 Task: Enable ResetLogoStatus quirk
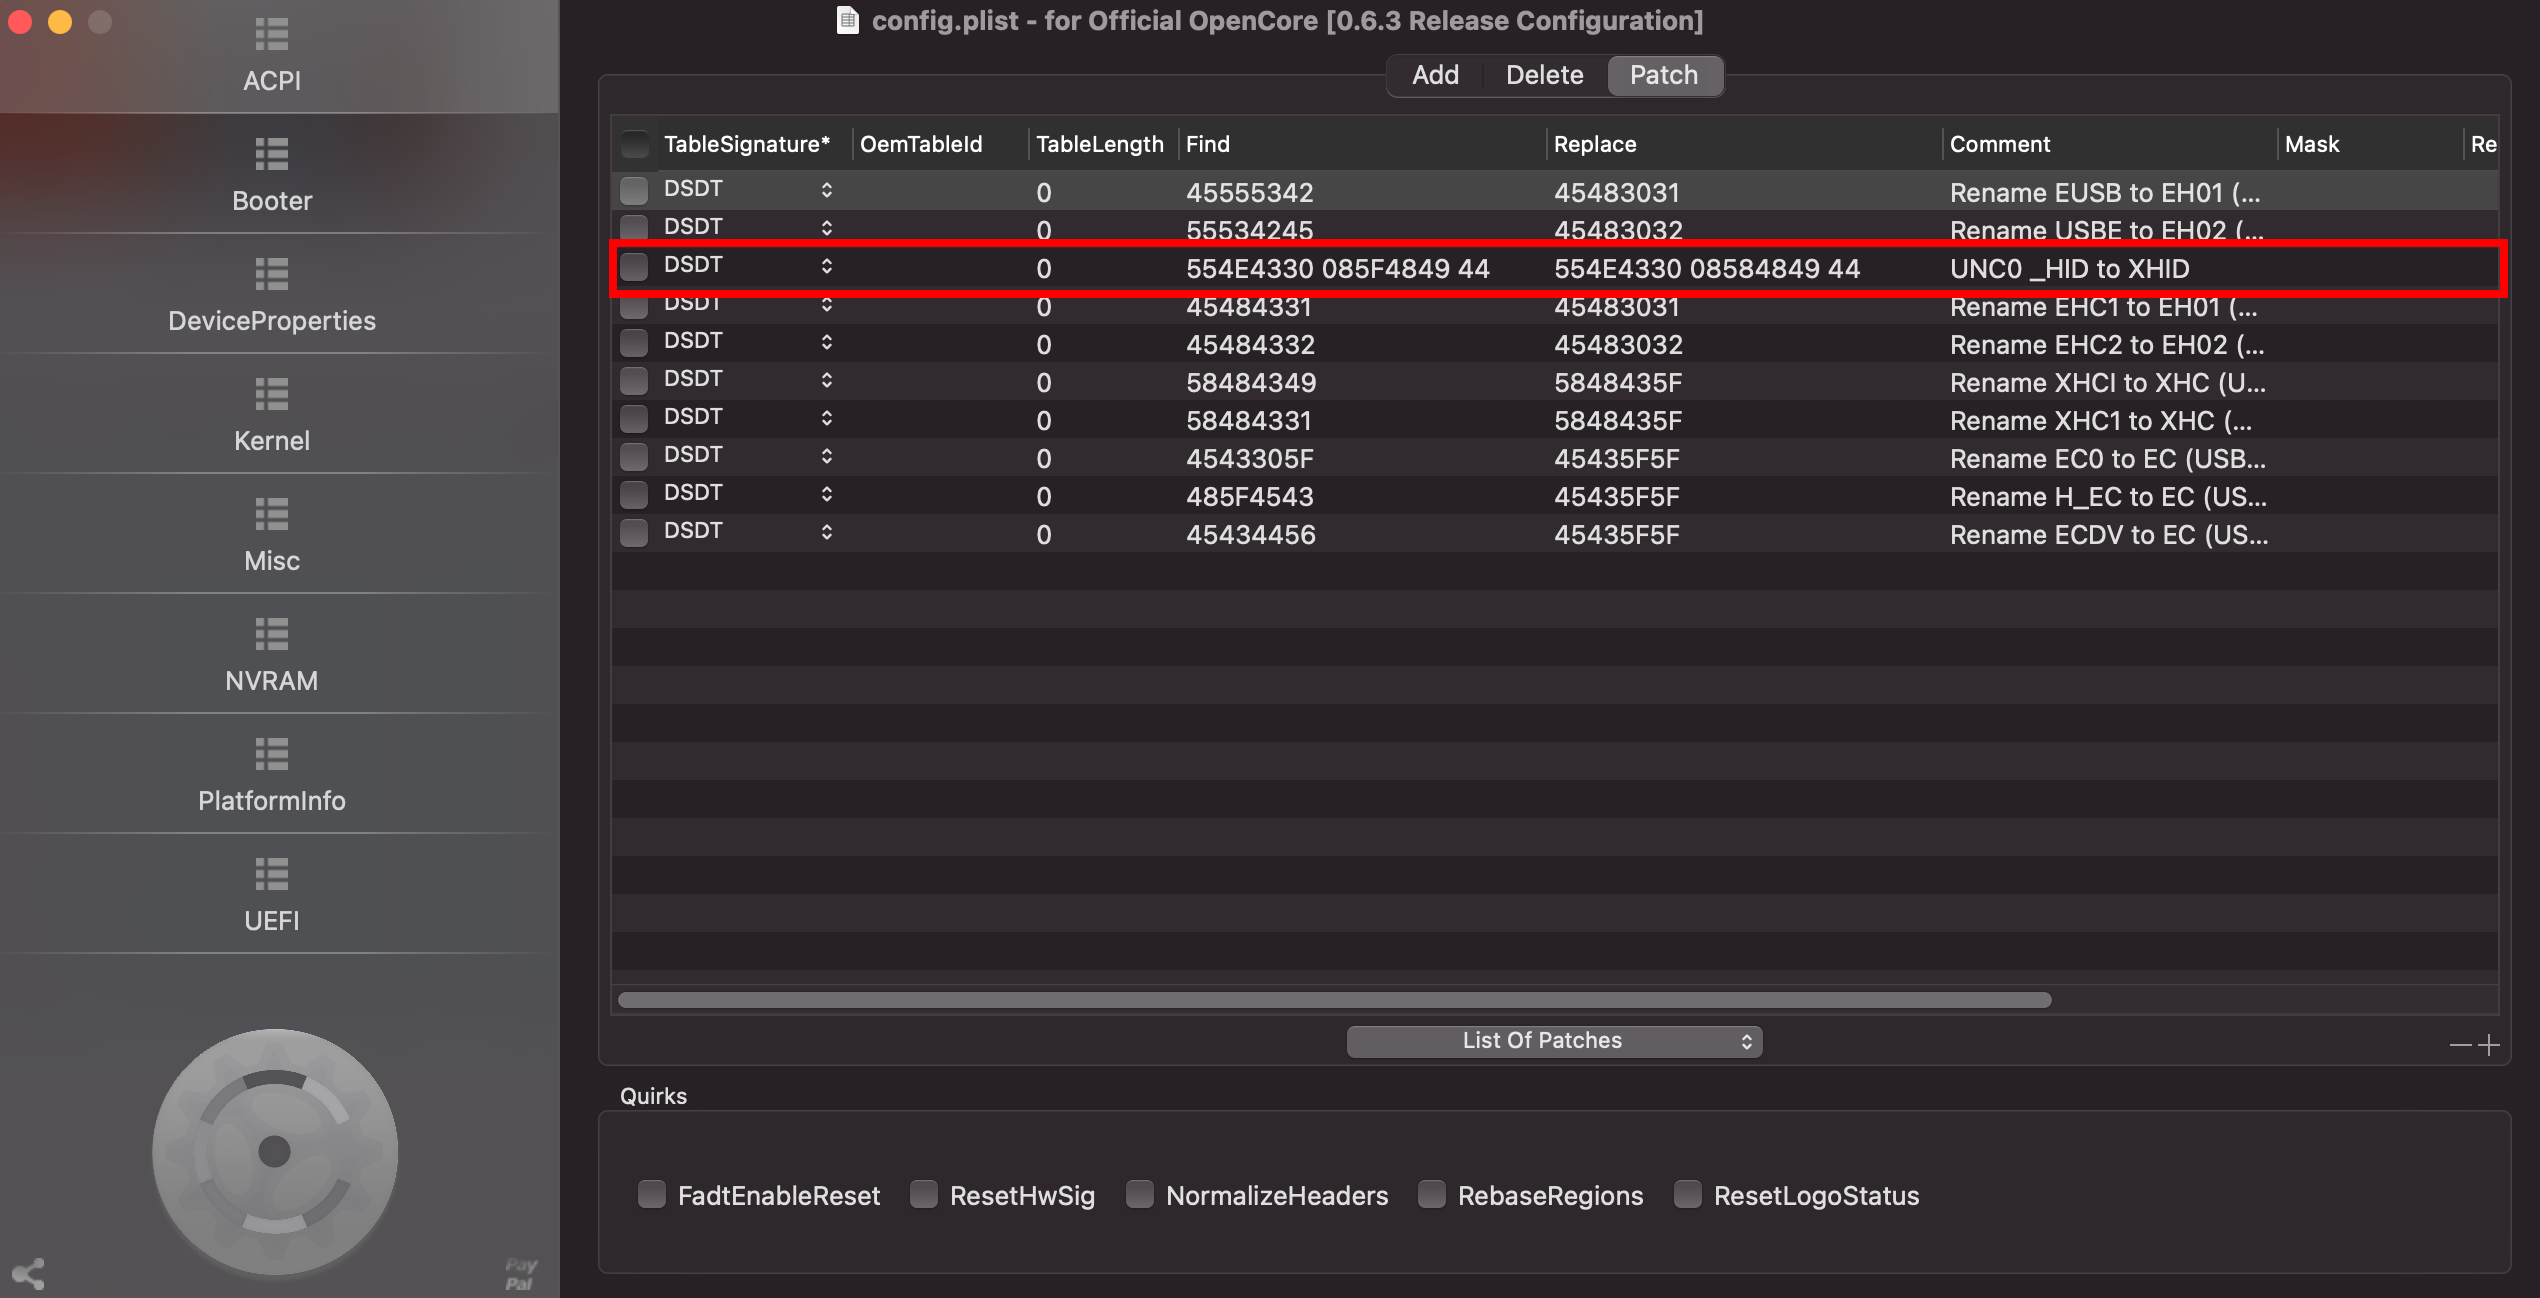[1688, 1194]
